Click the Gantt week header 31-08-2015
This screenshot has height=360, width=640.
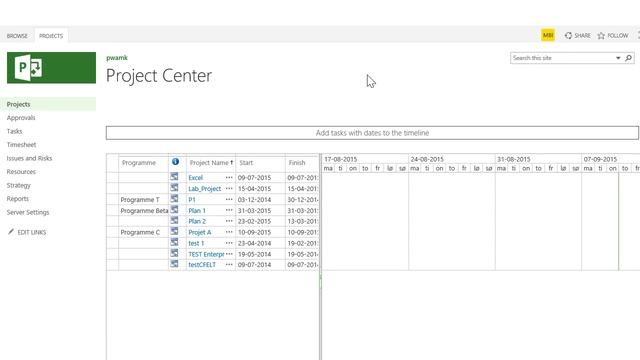point(513,159)
